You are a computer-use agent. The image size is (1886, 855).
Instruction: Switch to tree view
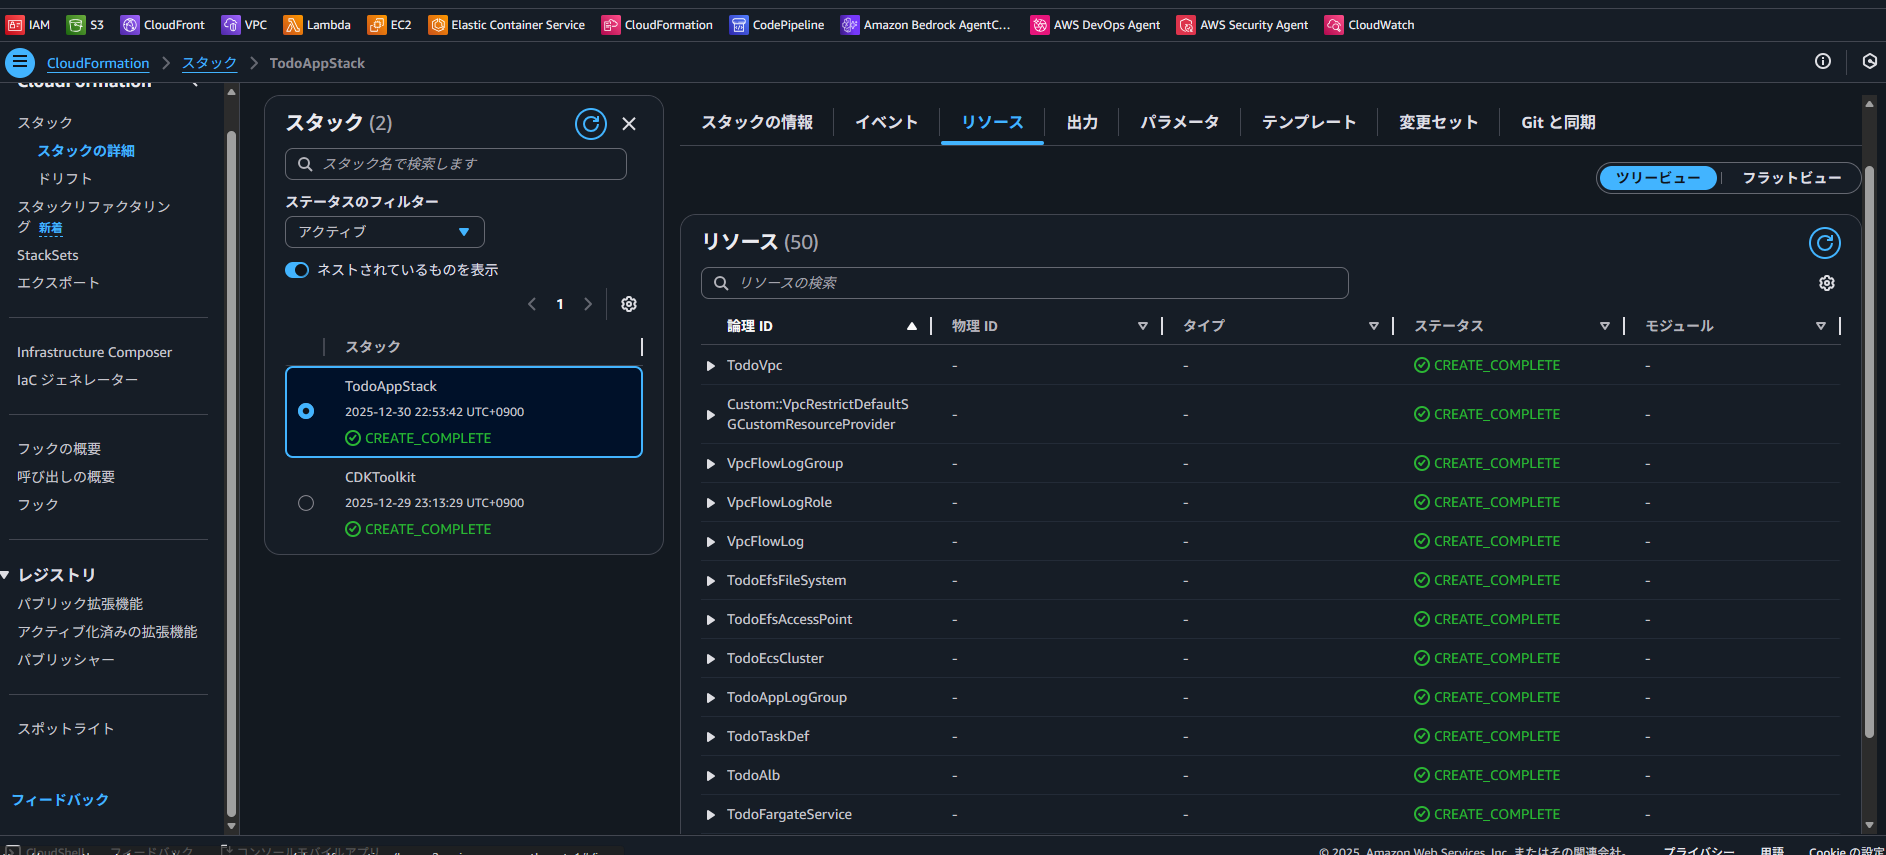coord(1658,178)
